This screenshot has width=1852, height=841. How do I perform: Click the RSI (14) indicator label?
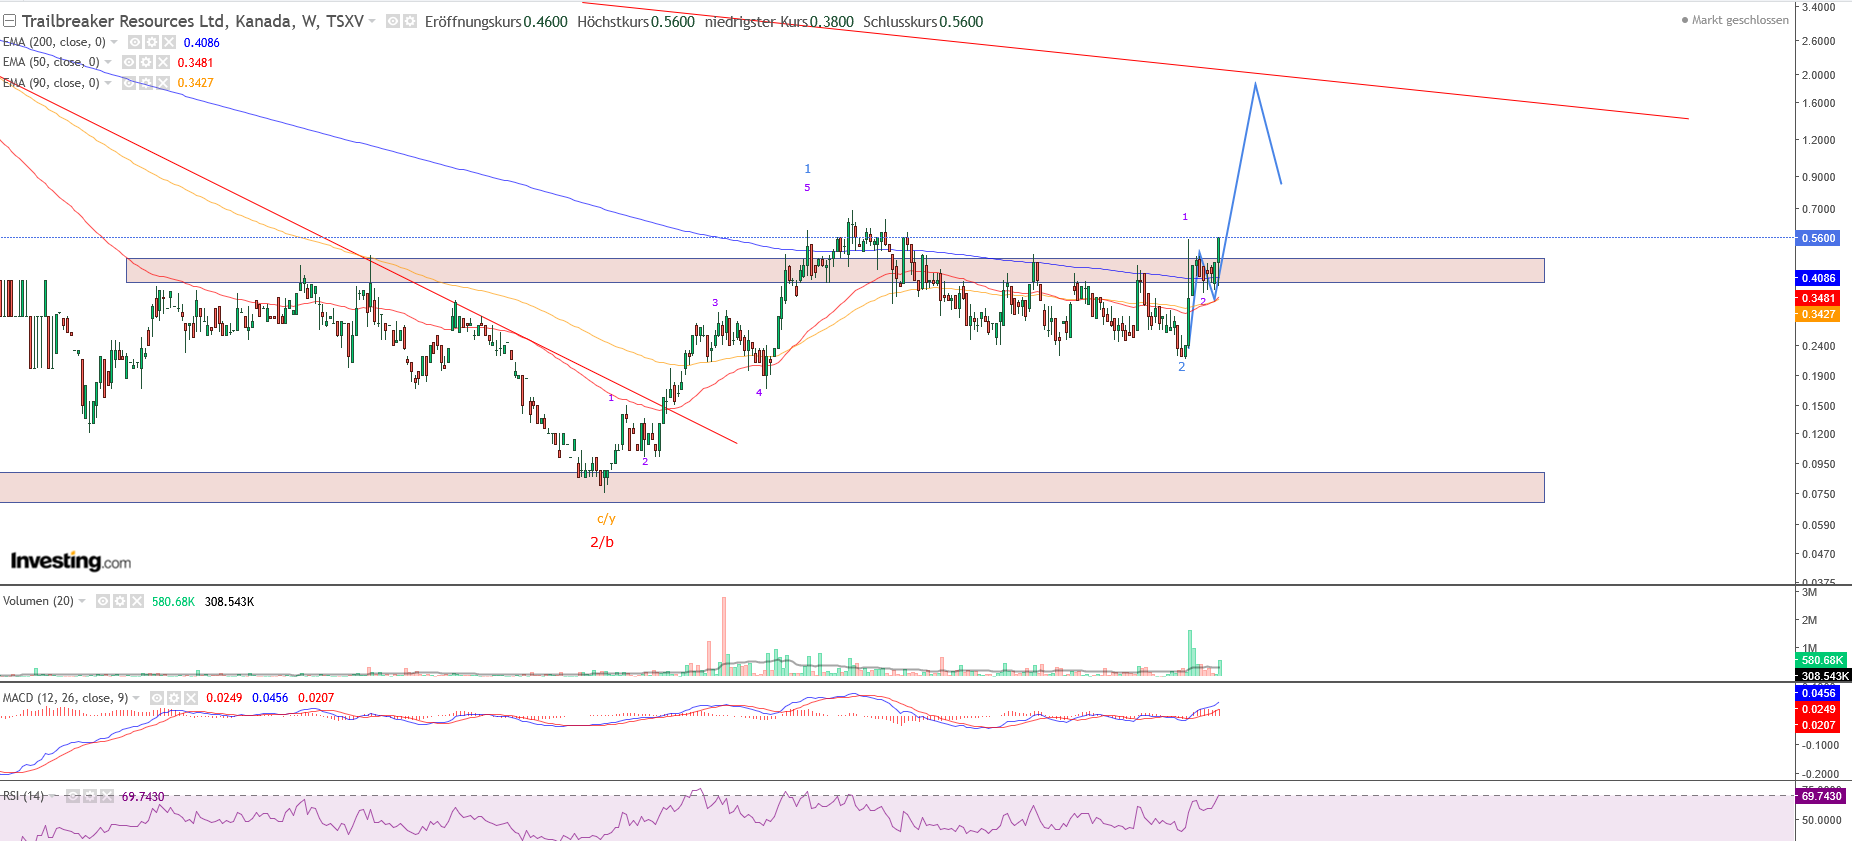[24, 796]
